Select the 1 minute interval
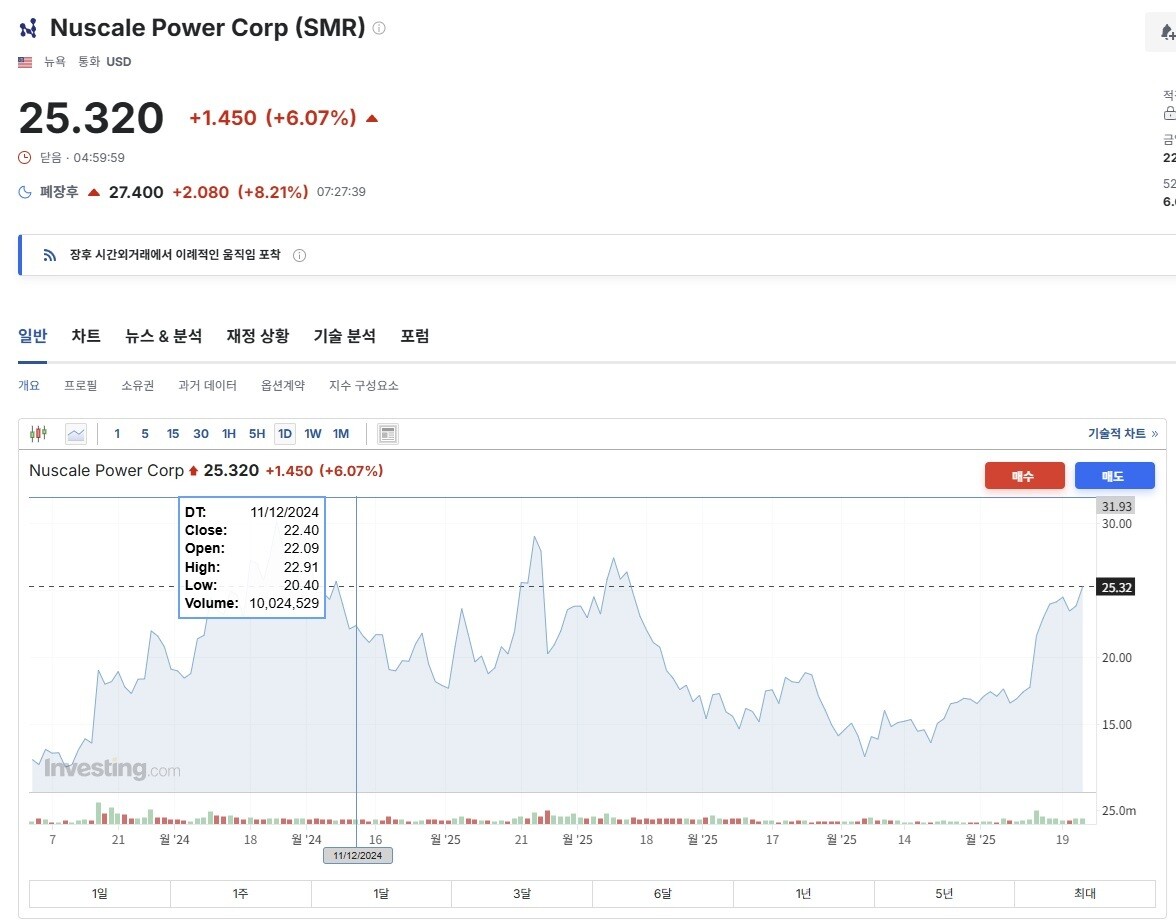The width and height of the screenshot is (1176, 922). click(x=117, y=434)
